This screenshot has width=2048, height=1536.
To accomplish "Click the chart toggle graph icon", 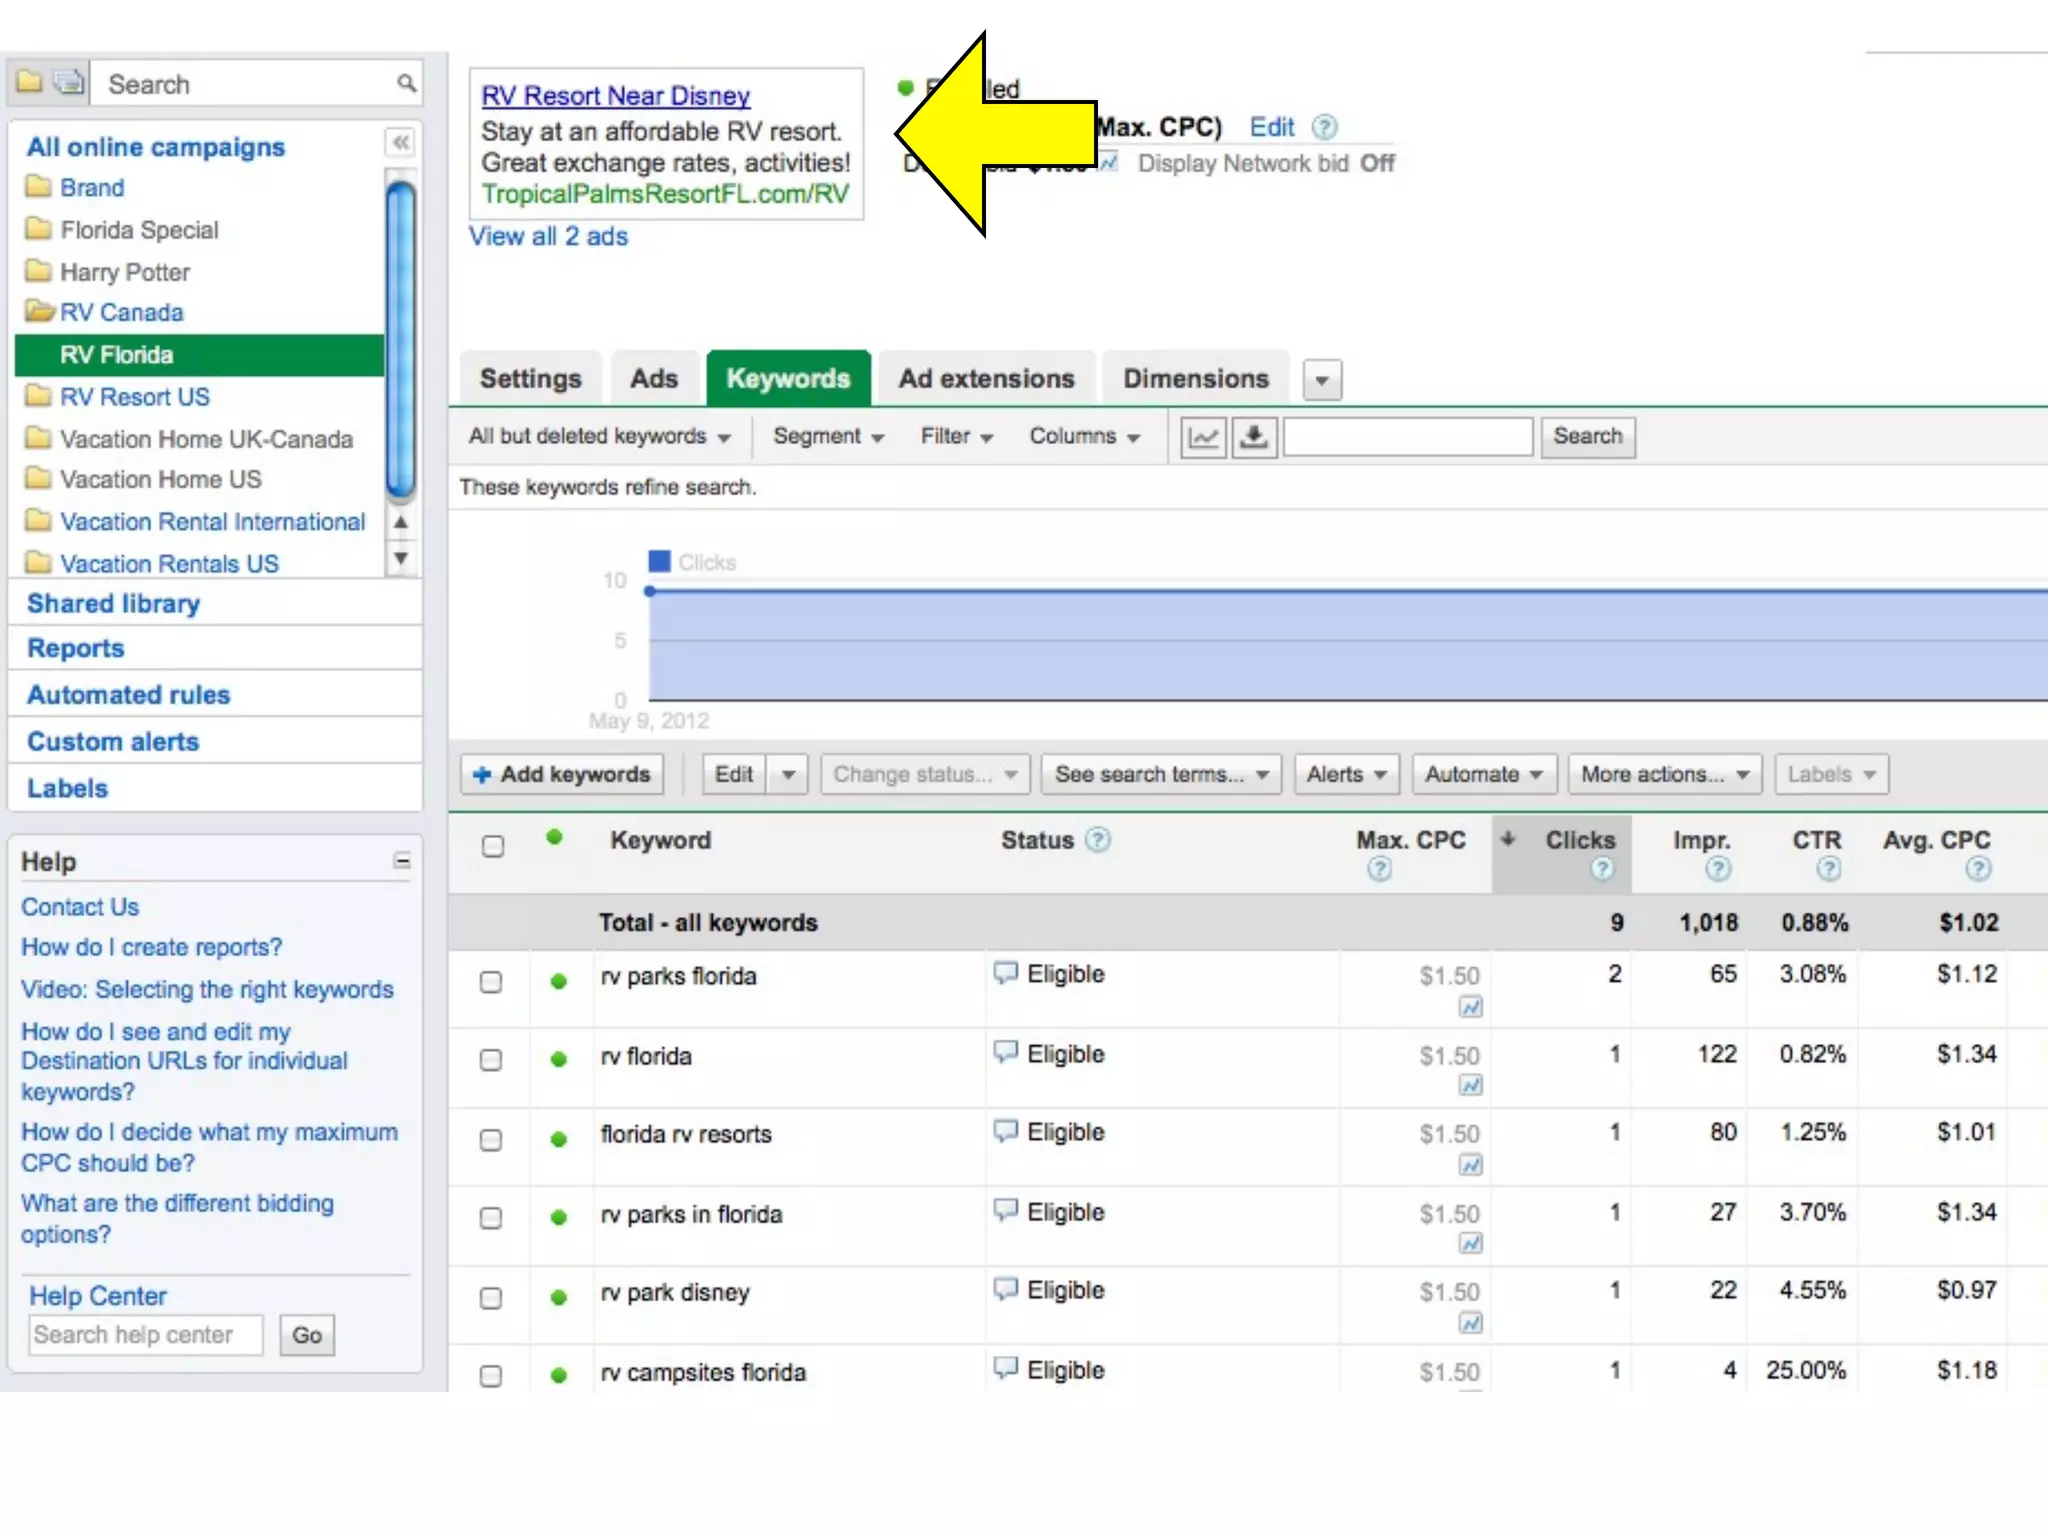I will (1203, 437).
